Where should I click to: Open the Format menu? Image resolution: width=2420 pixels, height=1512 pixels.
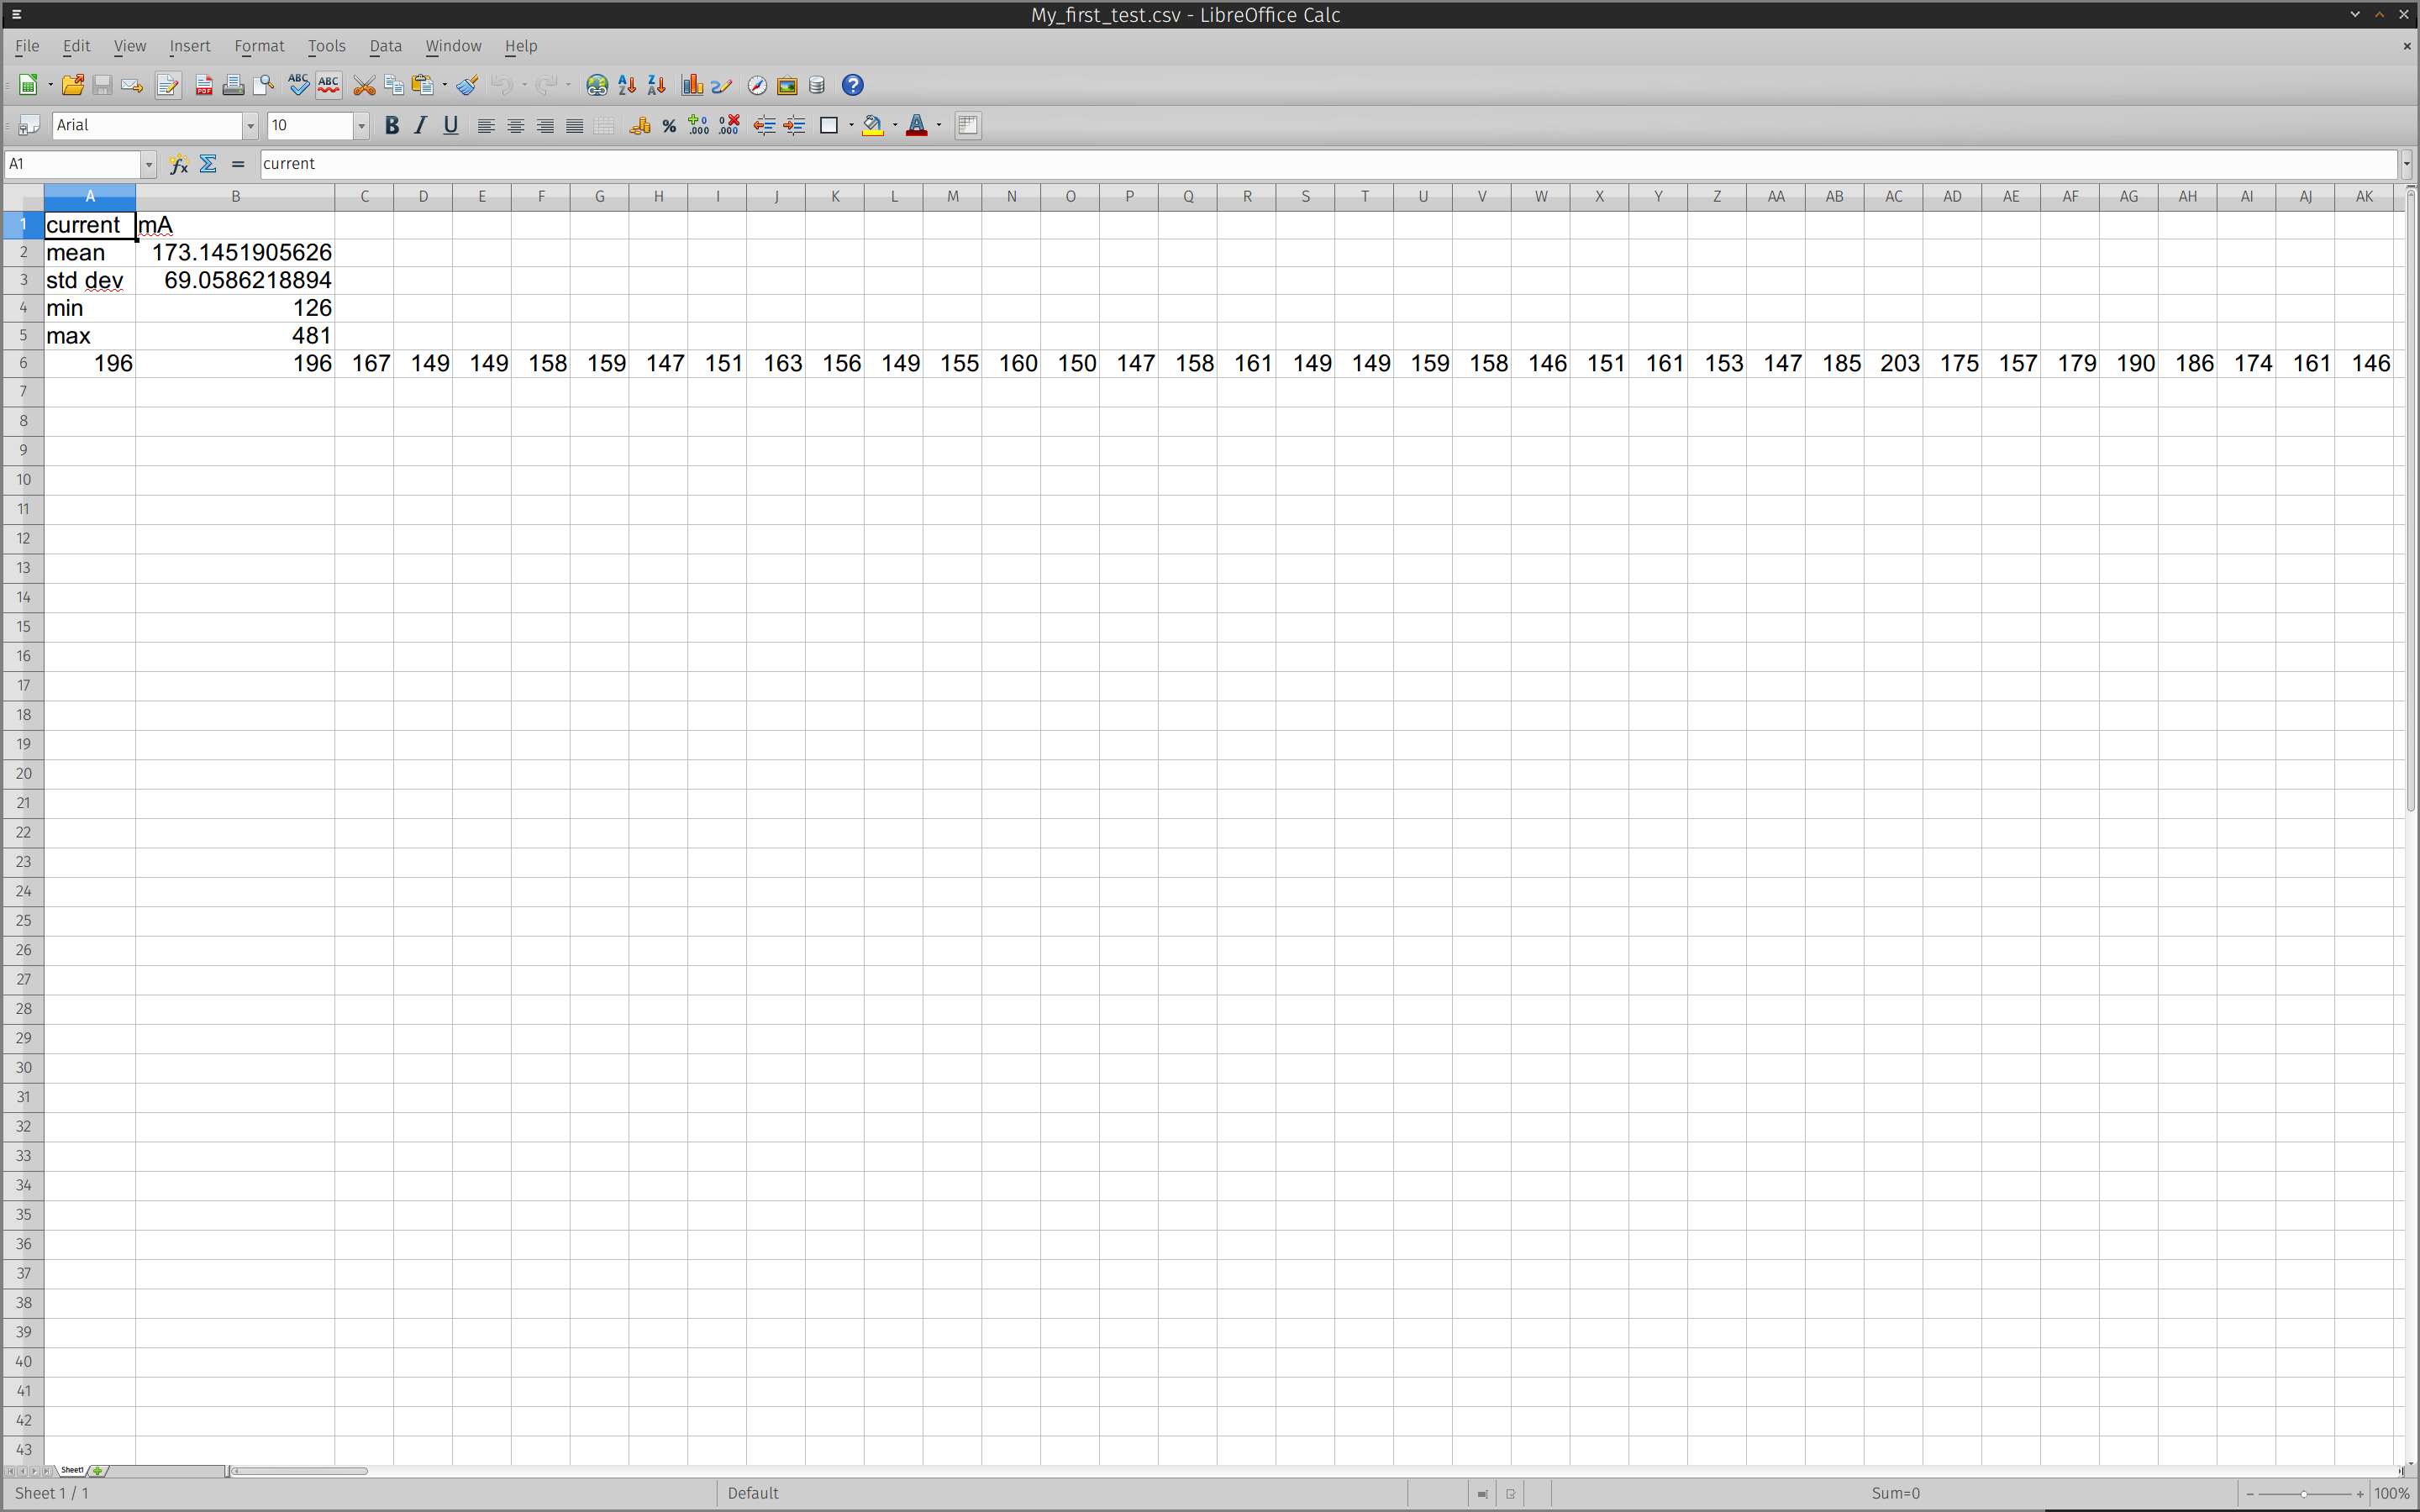coord(259,46)
